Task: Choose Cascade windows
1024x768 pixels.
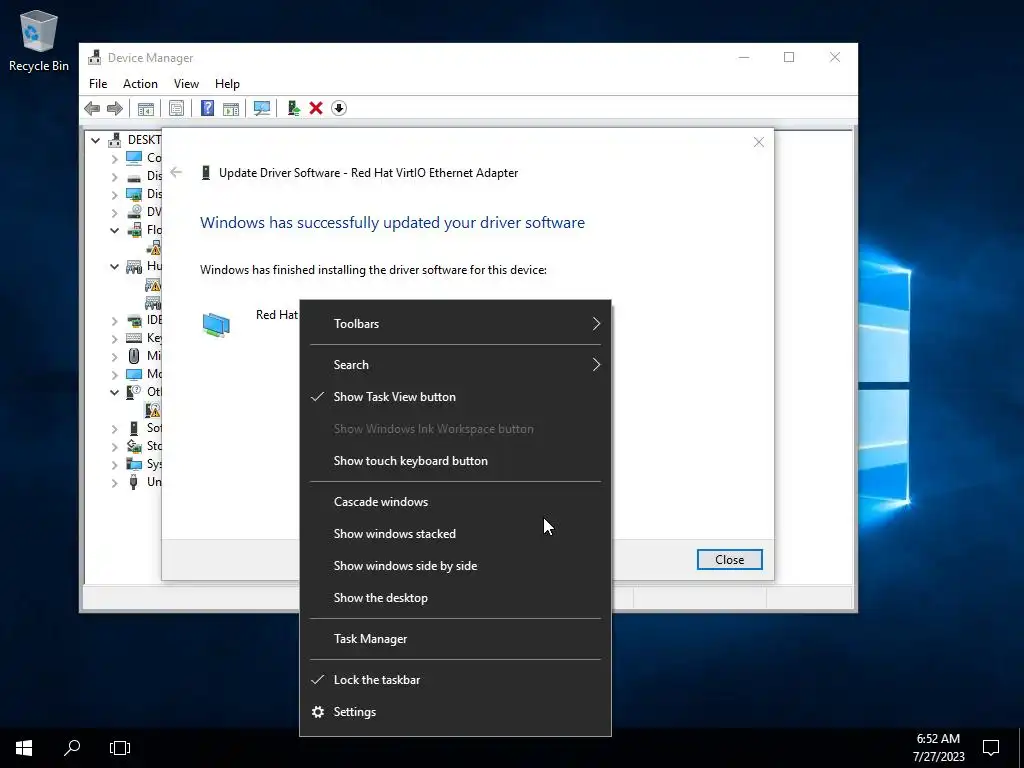Action: coord(455,502)
